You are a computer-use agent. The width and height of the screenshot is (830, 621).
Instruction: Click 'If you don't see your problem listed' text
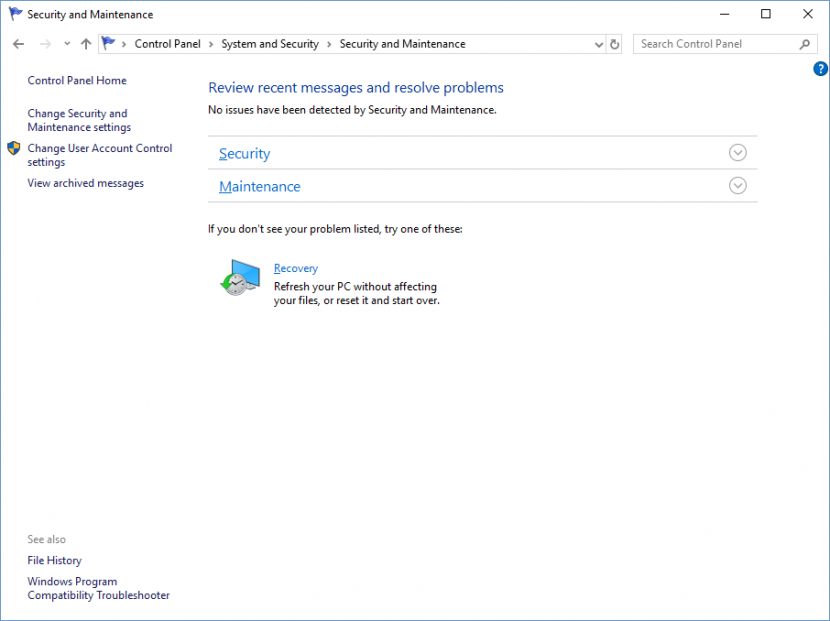[335, 229]
